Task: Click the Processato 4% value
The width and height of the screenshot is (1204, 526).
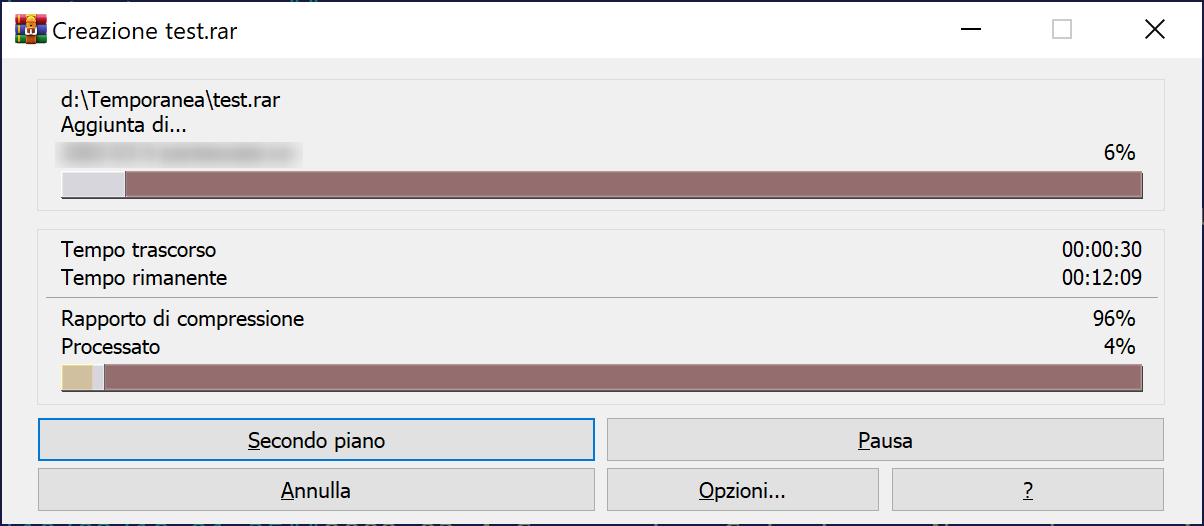Action: pyautogui.click(x=1119, y=347)
